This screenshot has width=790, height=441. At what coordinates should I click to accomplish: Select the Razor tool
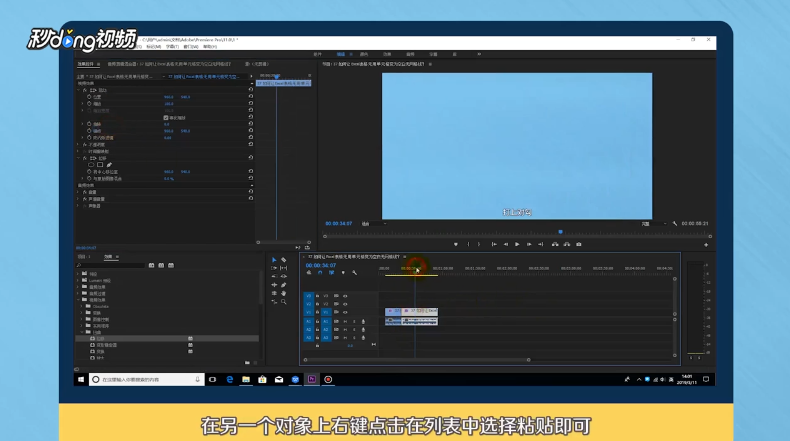[284, 260]
